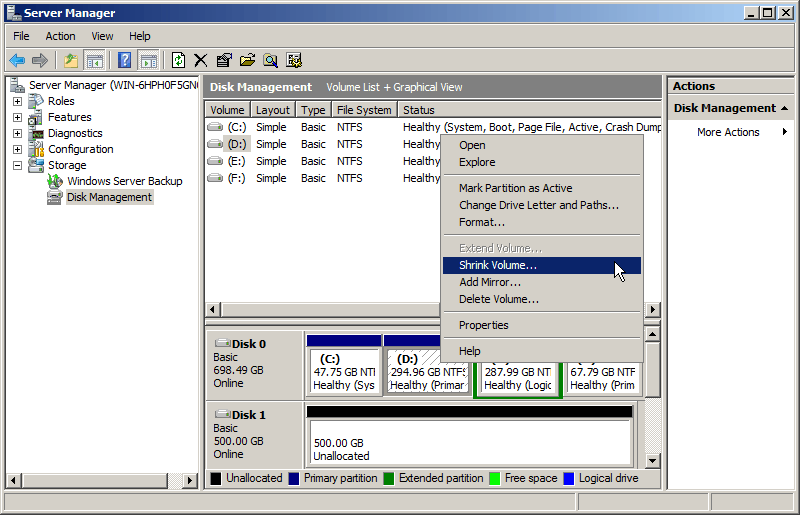The width and height of the screenshot is (800, 515).
Task: Collapse the Storage tree node
Action: 17,165
